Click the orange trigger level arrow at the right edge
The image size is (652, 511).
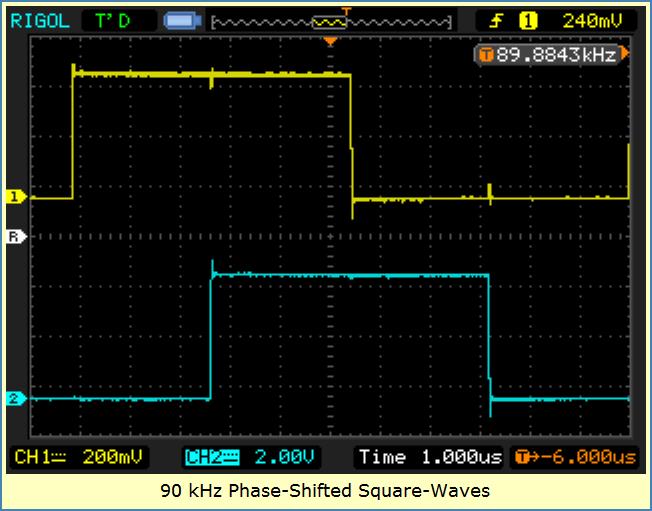(625, 54)
